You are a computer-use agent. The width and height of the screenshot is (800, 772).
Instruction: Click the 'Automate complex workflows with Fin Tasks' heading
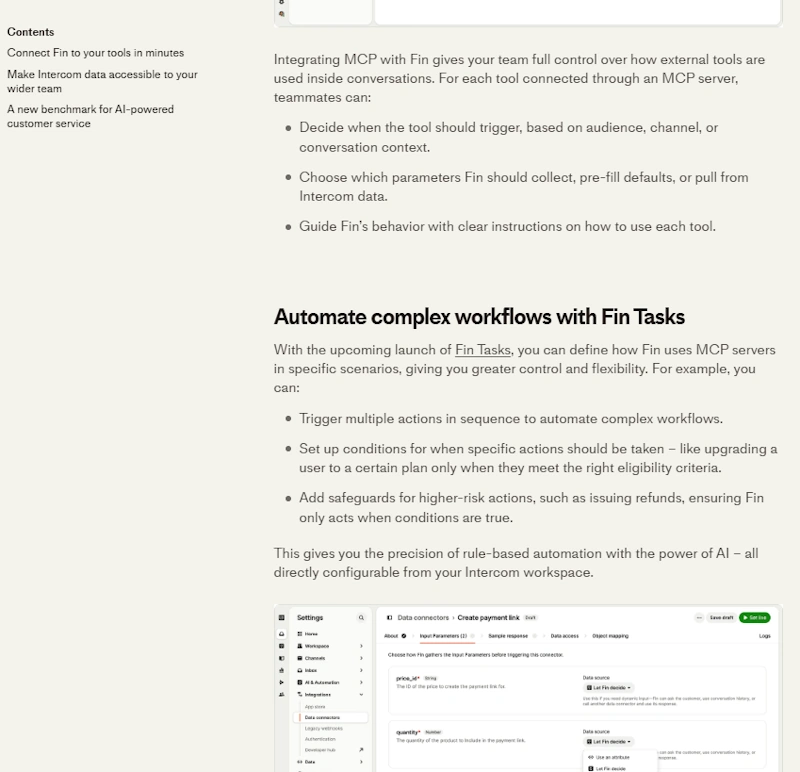tap(479, 317)
